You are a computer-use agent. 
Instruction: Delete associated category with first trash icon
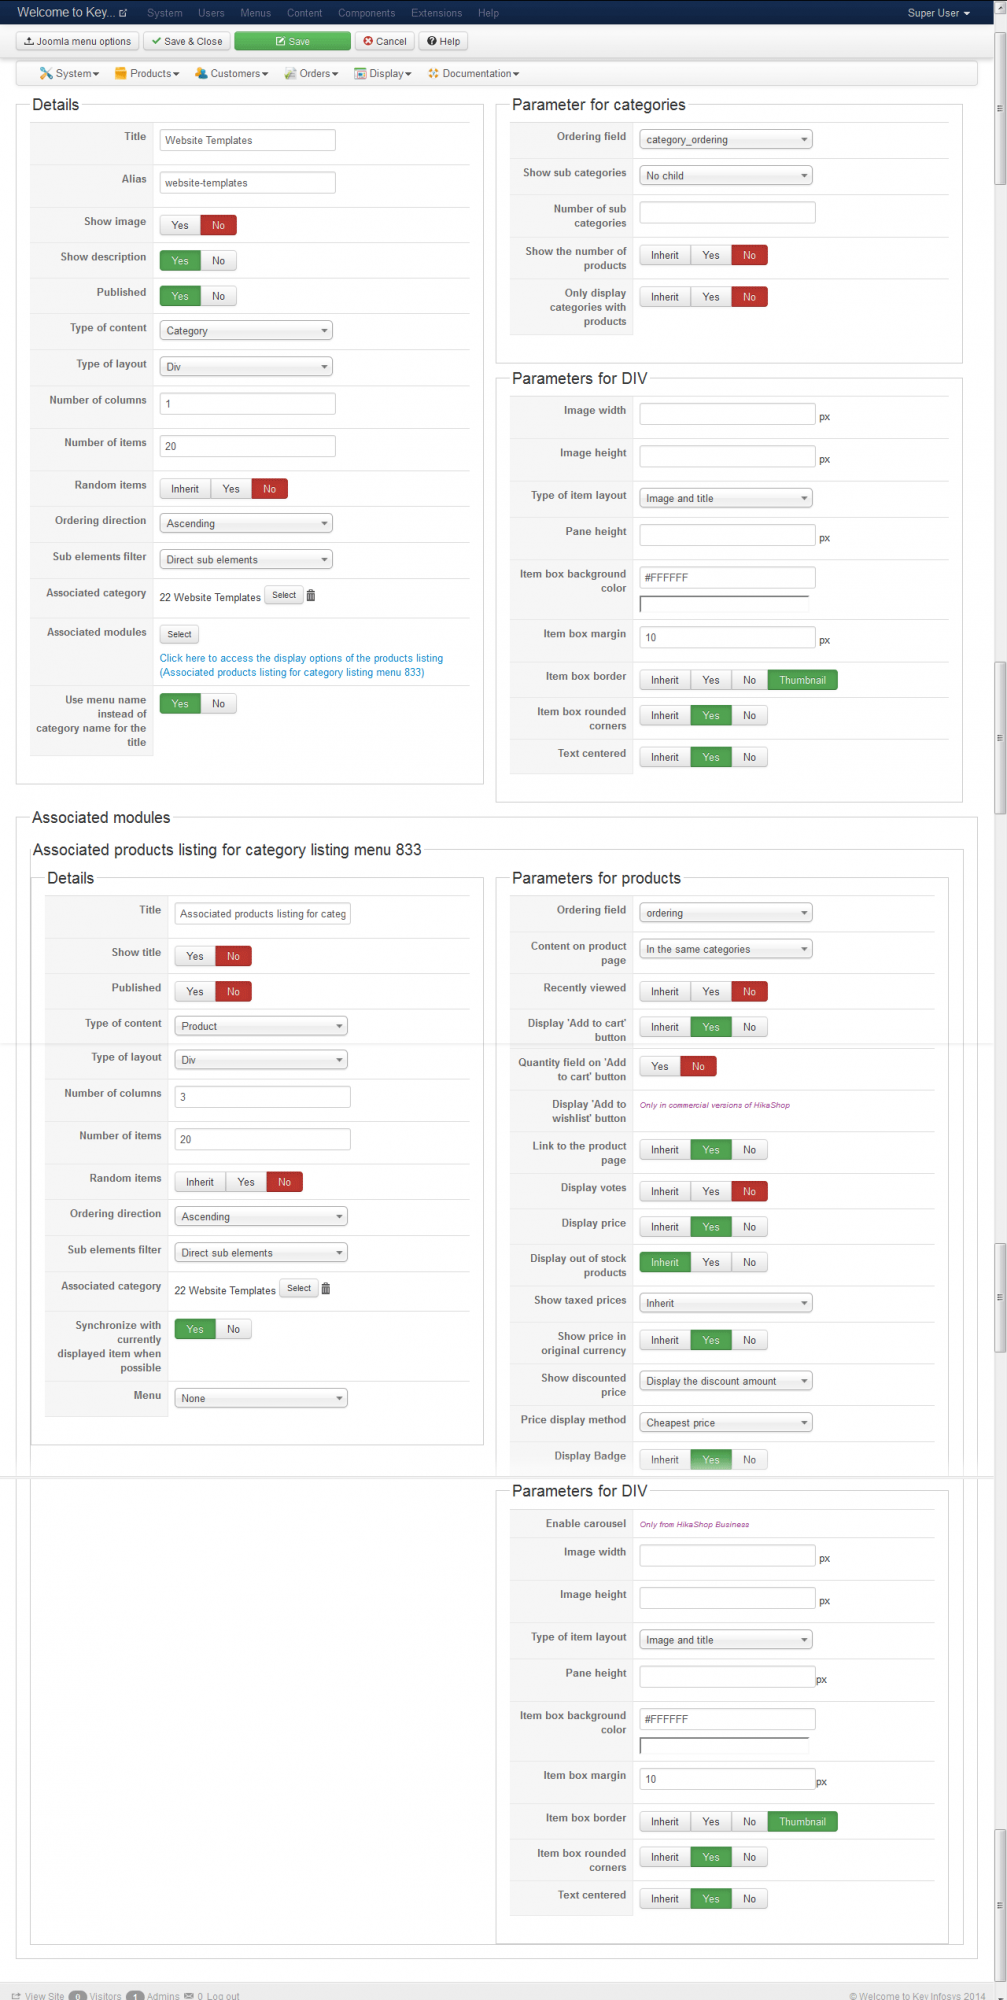click(x=311, y=596)
